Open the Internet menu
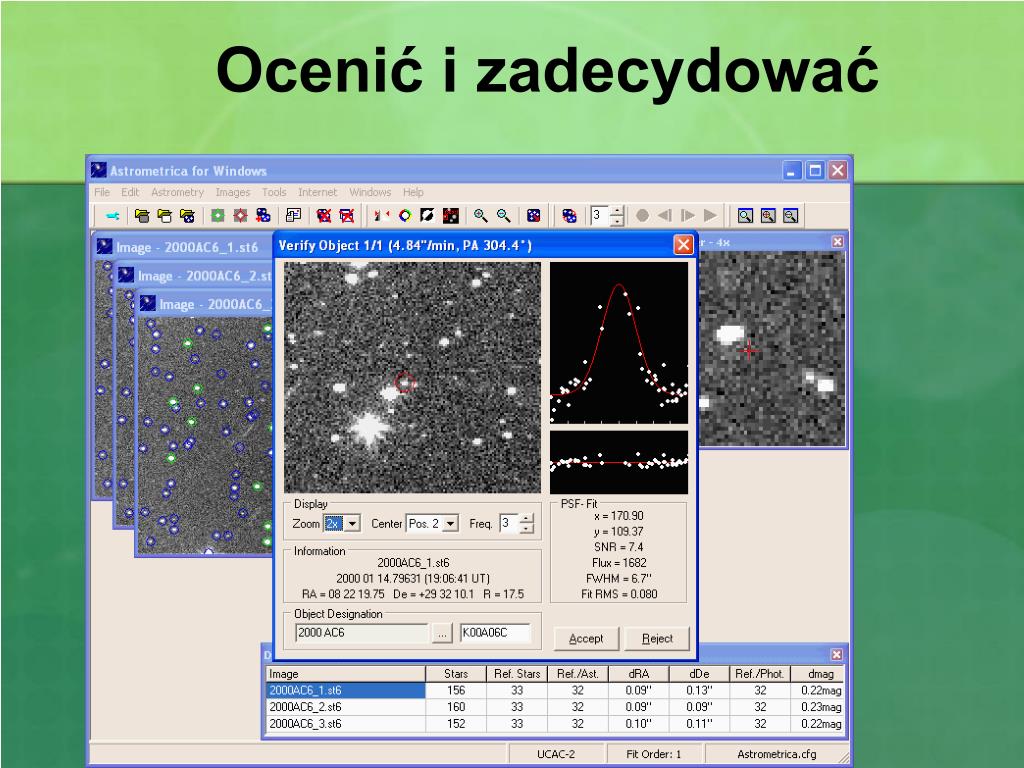Image resolution: width=1024 pixels, height=768 pixels. tap(317, 192)
